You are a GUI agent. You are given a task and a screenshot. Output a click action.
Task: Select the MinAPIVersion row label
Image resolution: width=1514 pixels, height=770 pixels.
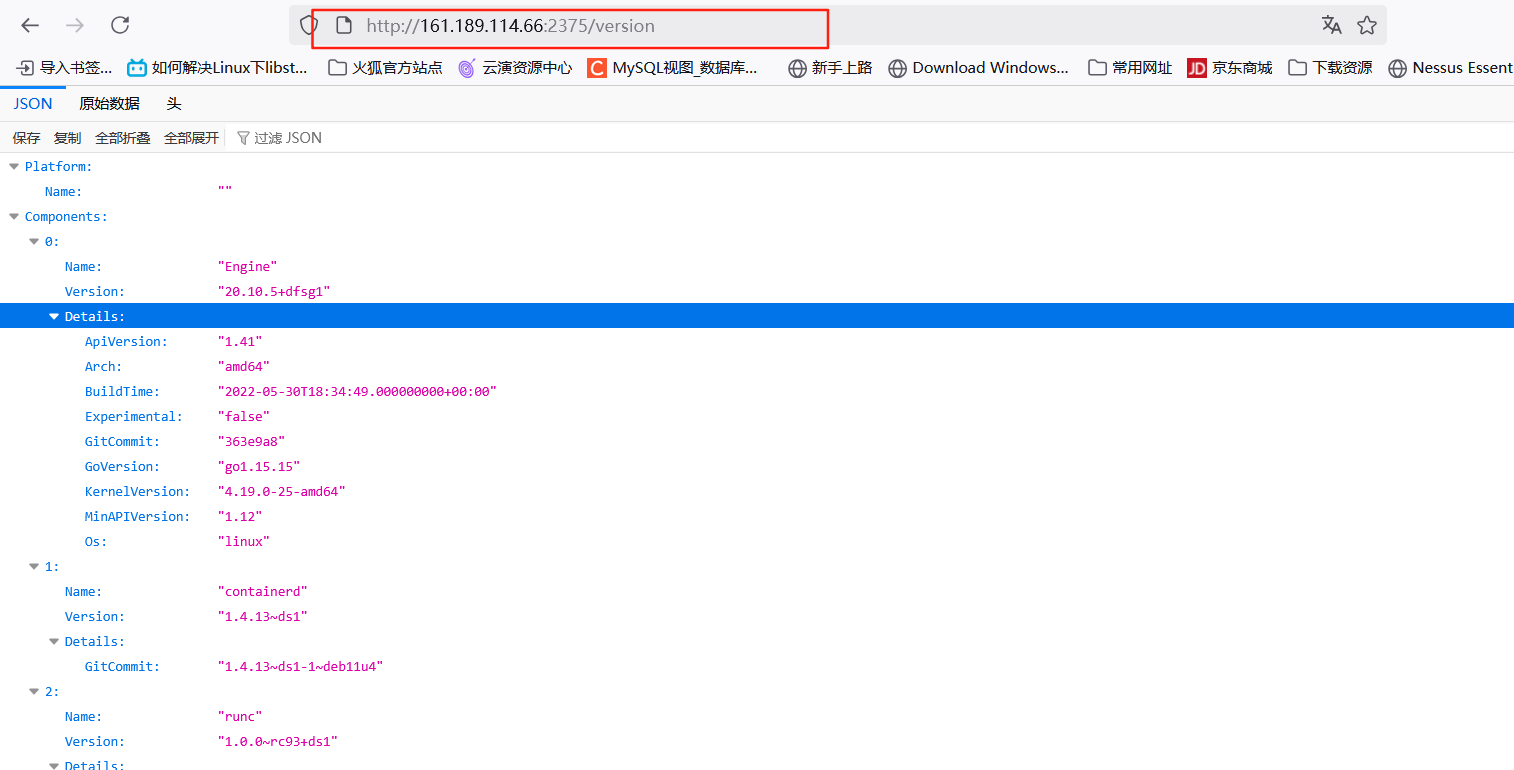pos(138,516)
